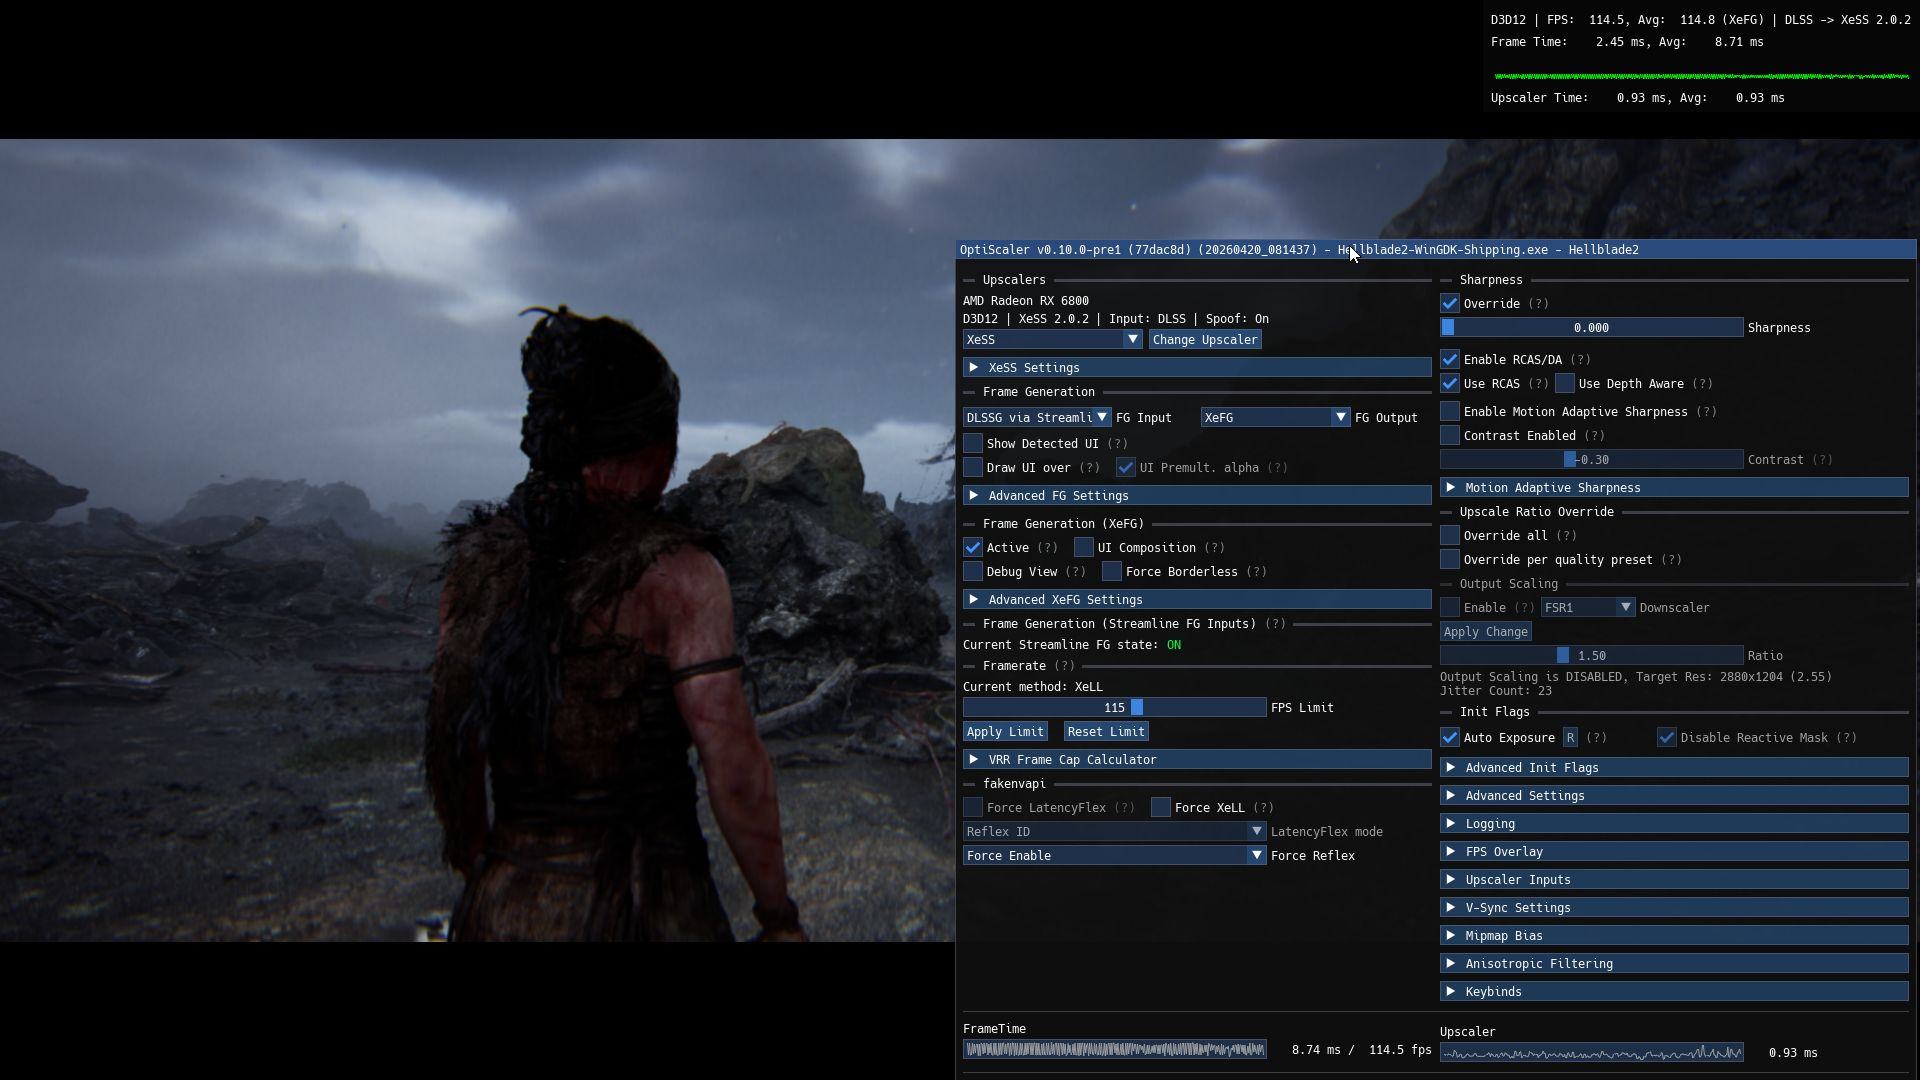
Task: Expand Anisotropic Filtering settings
Action: 1674,964
